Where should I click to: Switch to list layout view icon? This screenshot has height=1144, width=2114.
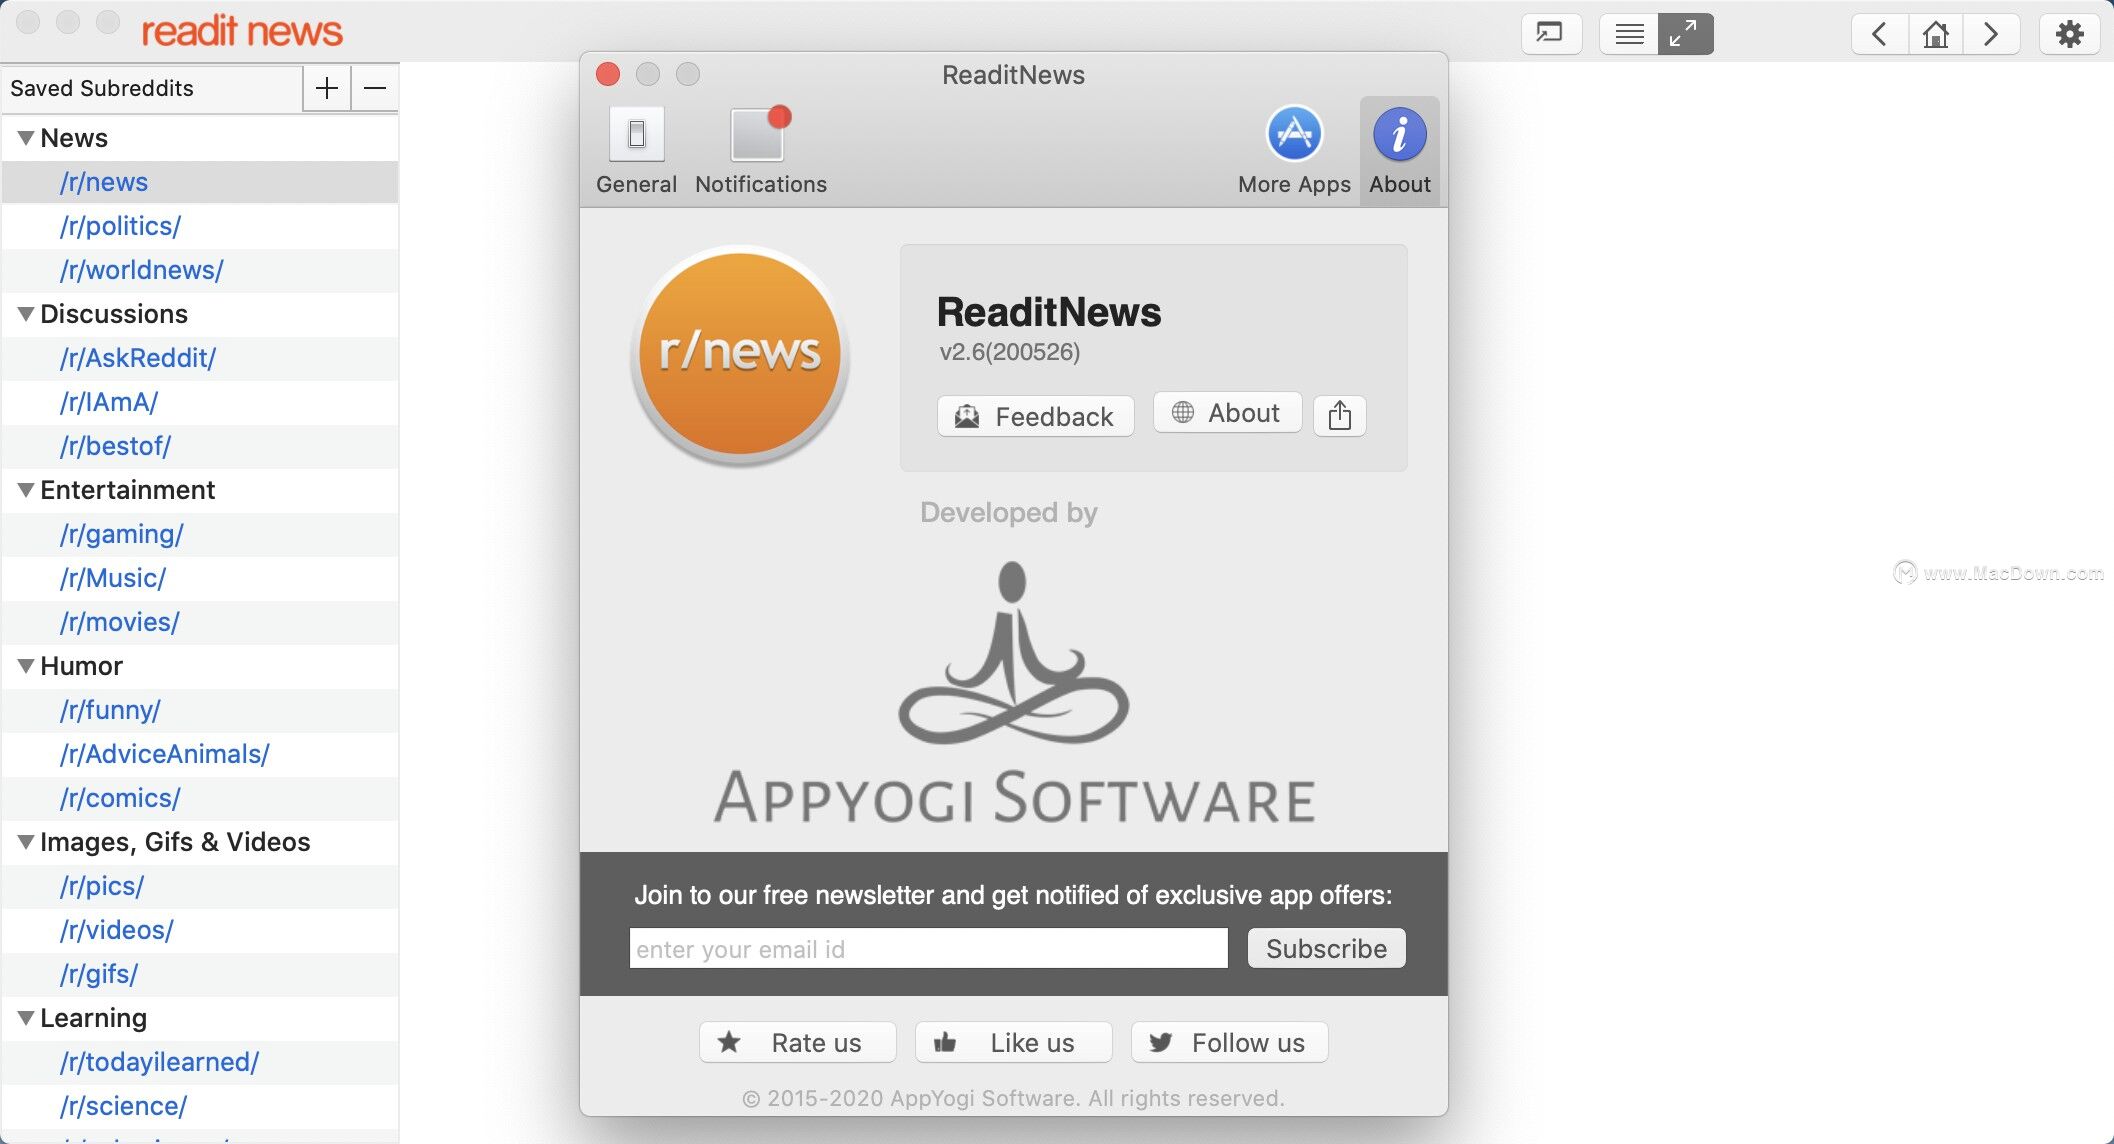(x=1629, y=34)
